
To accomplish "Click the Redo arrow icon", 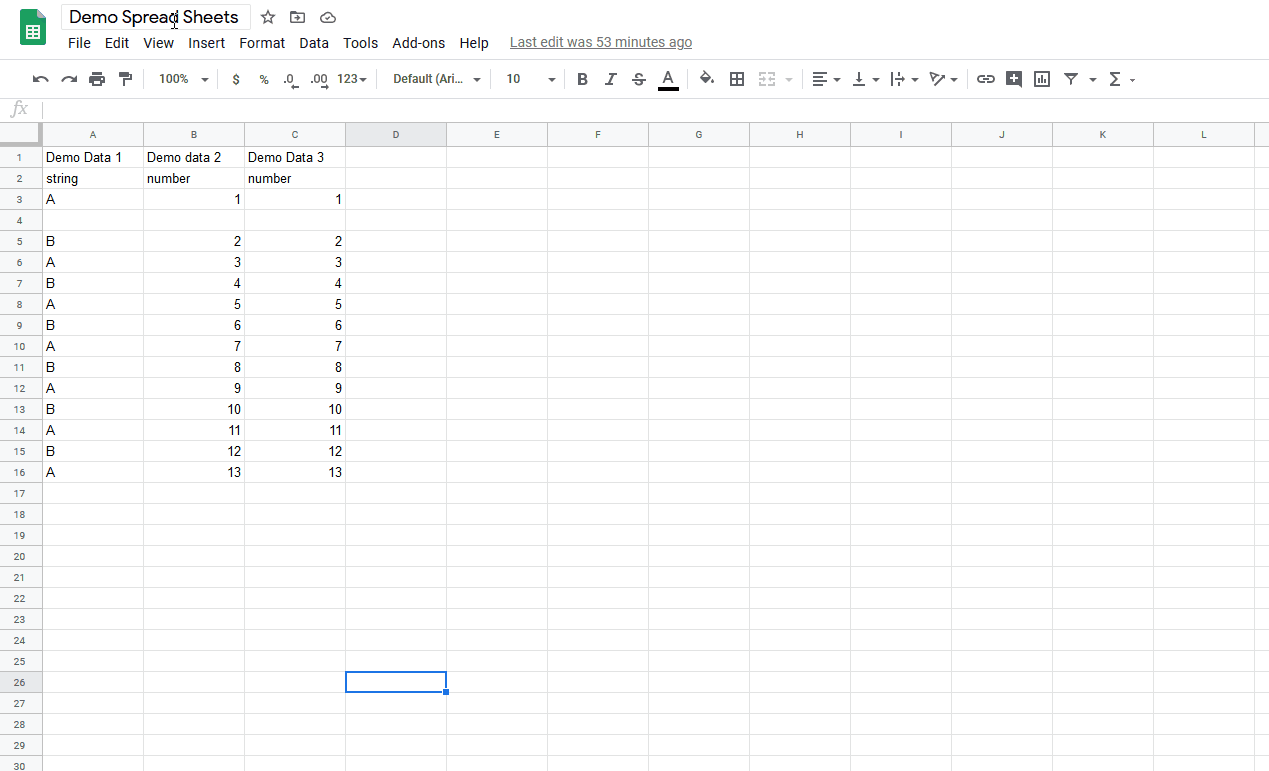I will (69, 79).
